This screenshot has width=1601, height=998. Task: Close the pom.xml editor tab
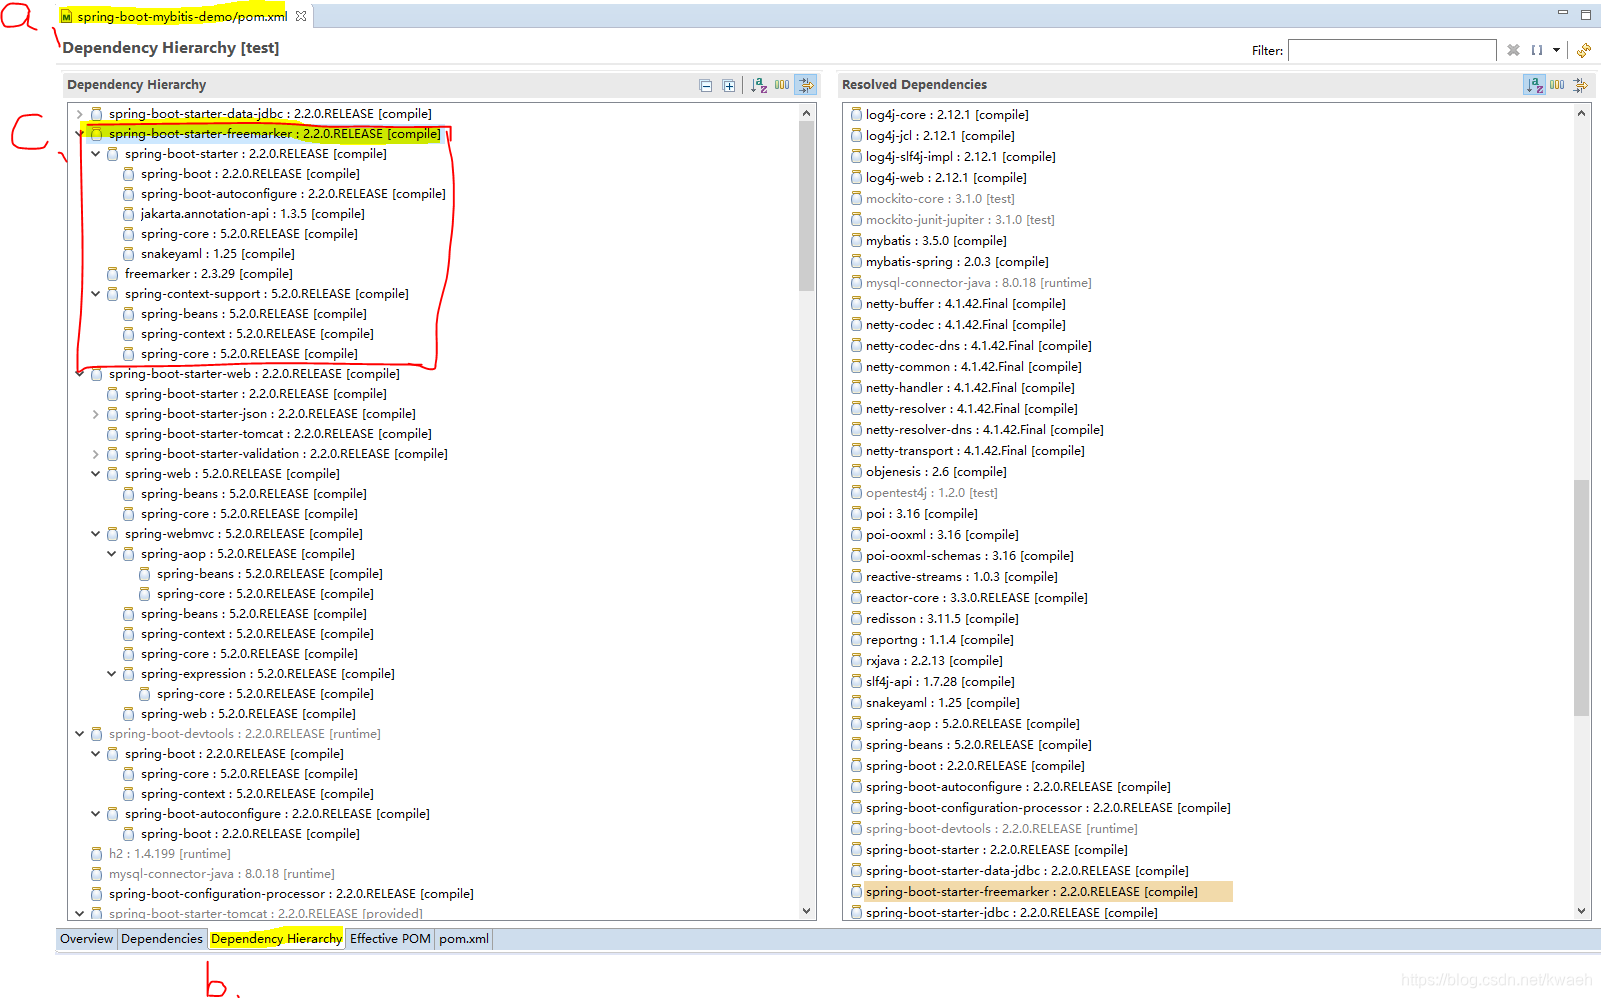[301, 16]
